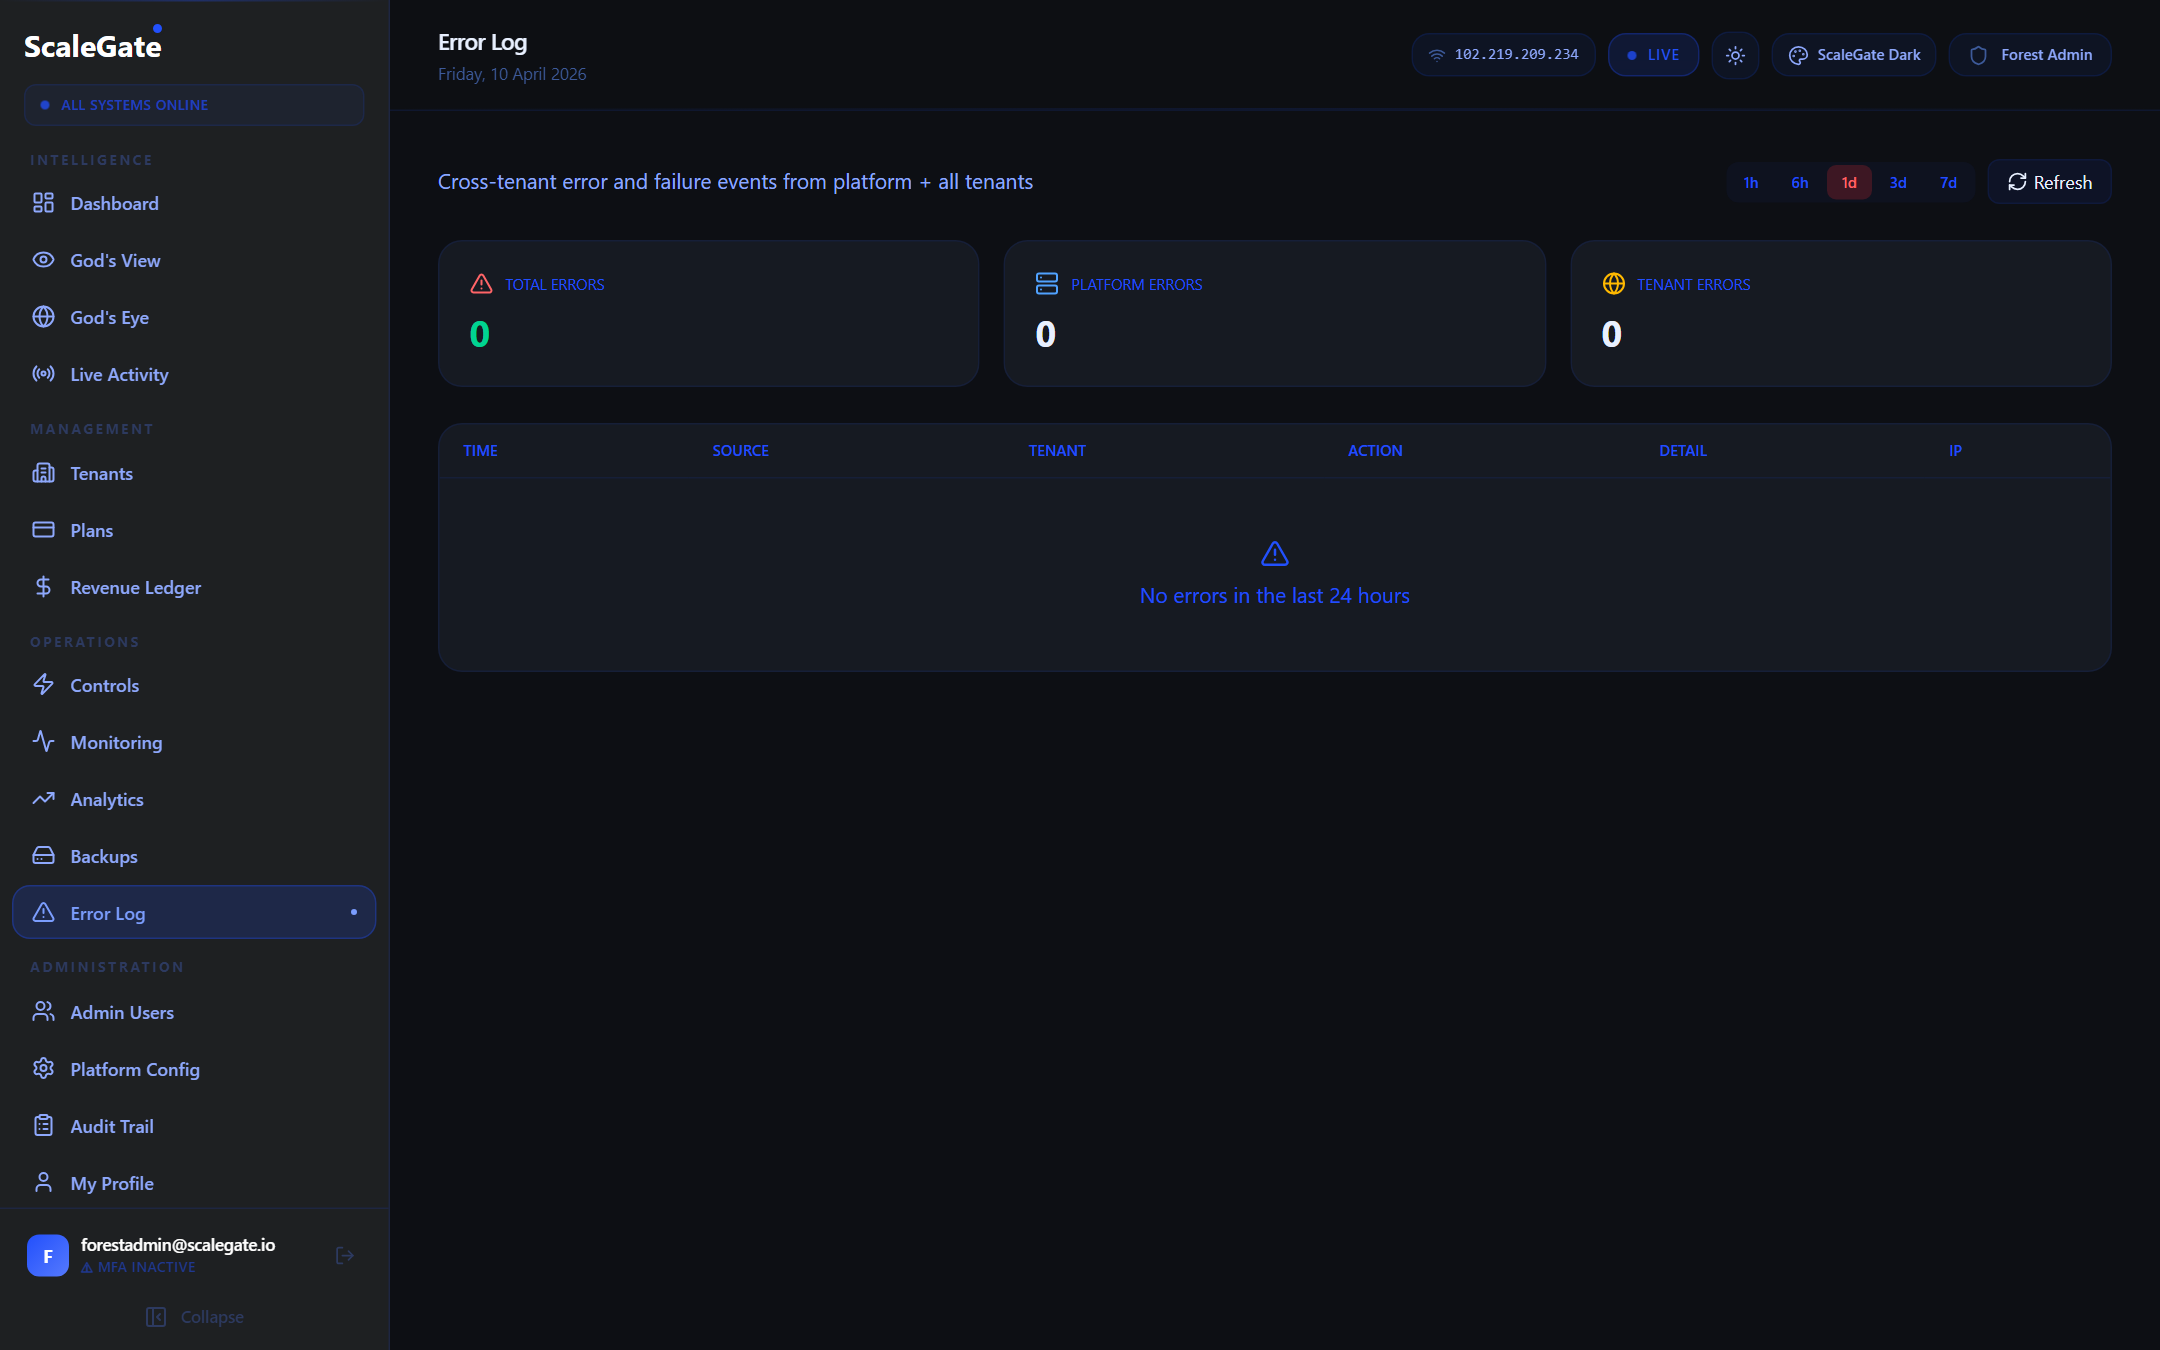This screenshot has width=2160, height=1350.
Task: Open the Forest Admin role menu
Action: point(2029,55)
